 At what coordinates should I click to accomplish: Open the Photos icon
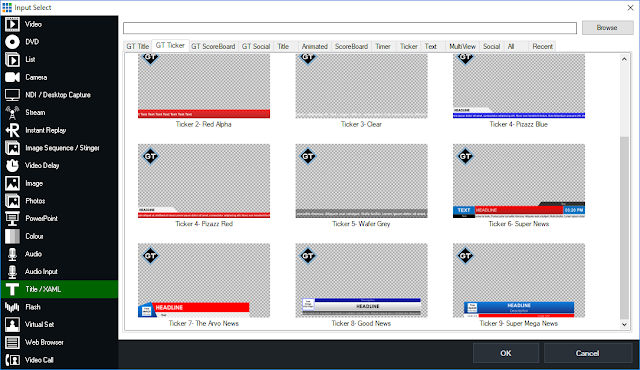(x=12, y=201)
